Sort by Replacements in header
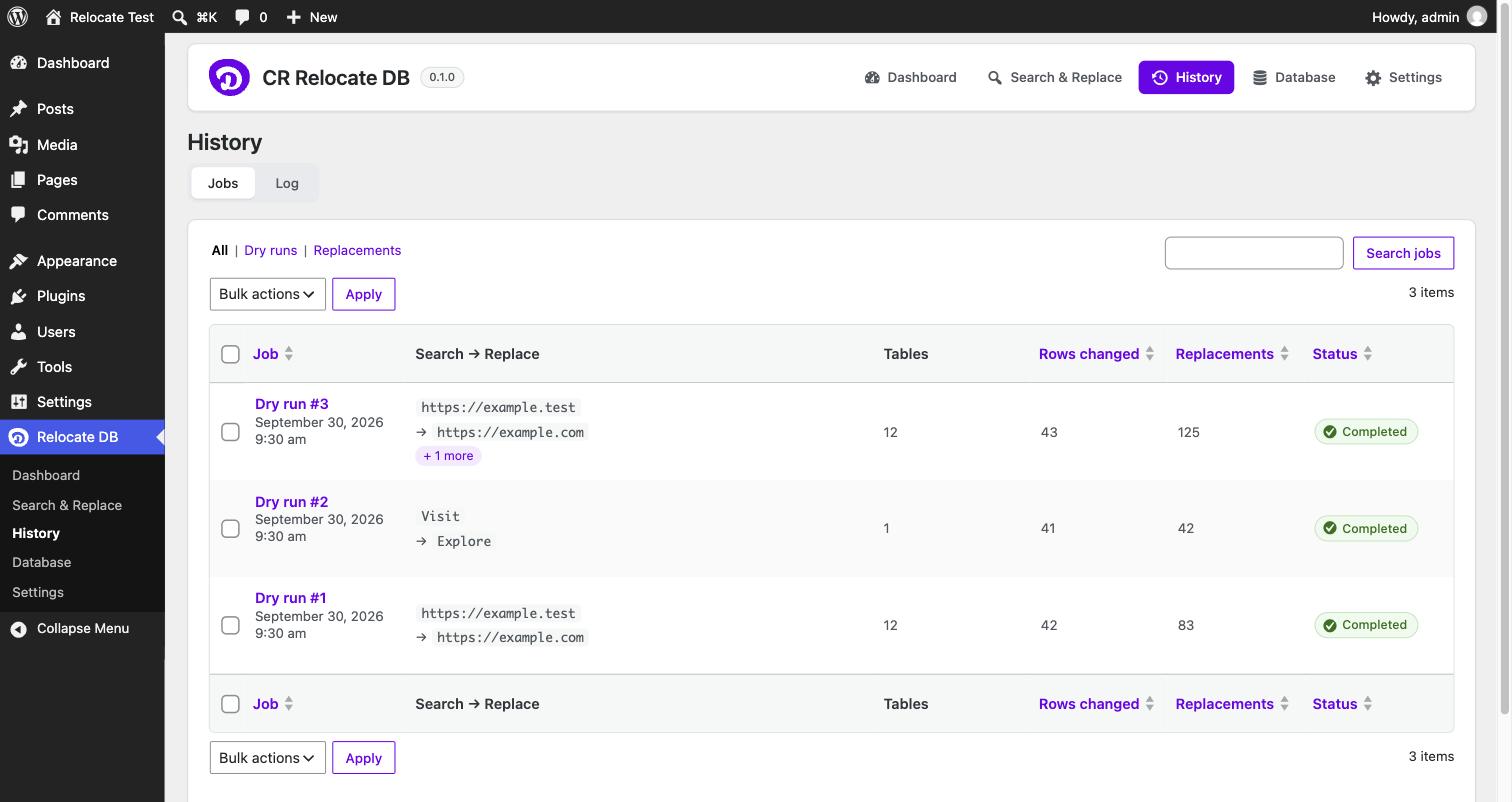Image resolution: width=1512 pixels, height=802 pixels. (1232, 354)
